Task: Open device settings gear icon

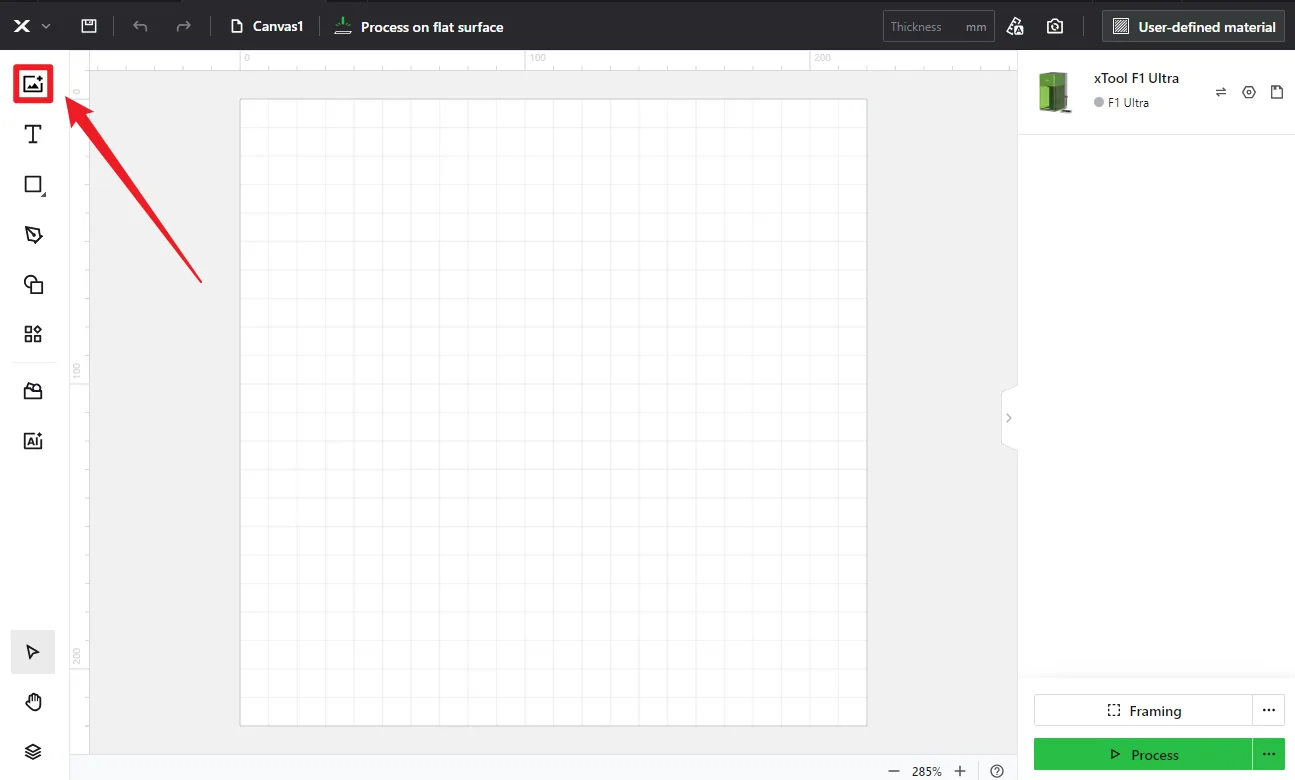Action: tap(1249, 92)
